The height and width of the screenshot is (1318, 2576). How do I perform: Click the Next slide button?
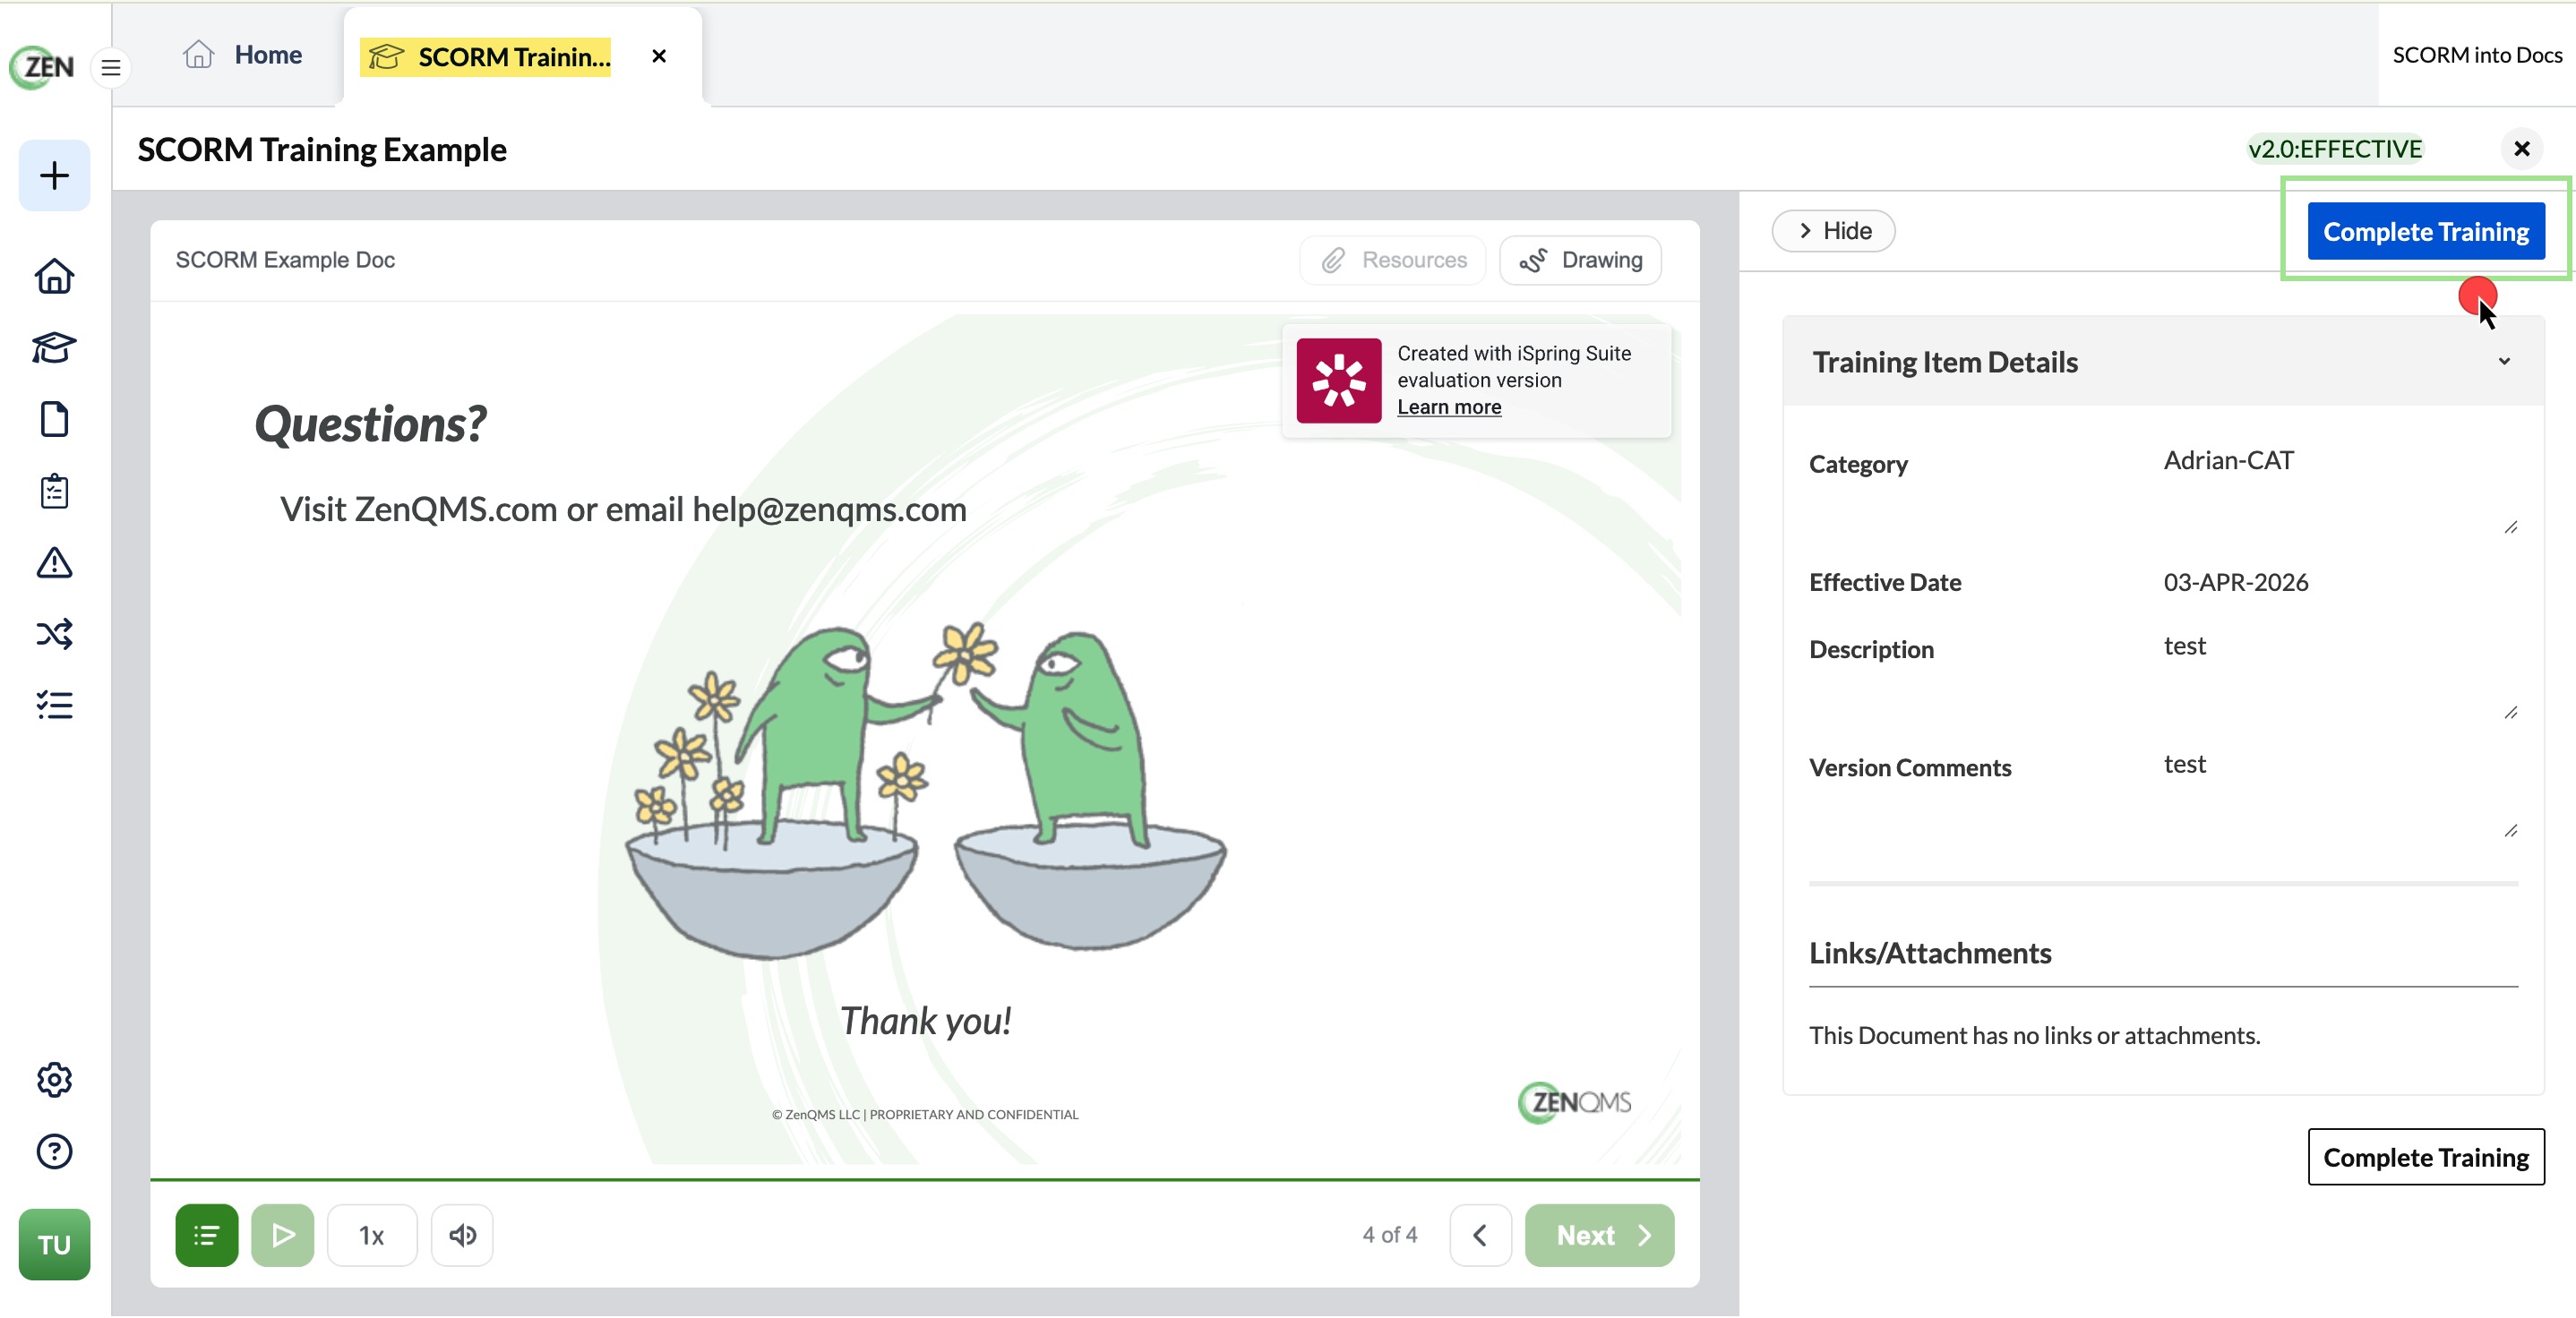[1598, 1235]
